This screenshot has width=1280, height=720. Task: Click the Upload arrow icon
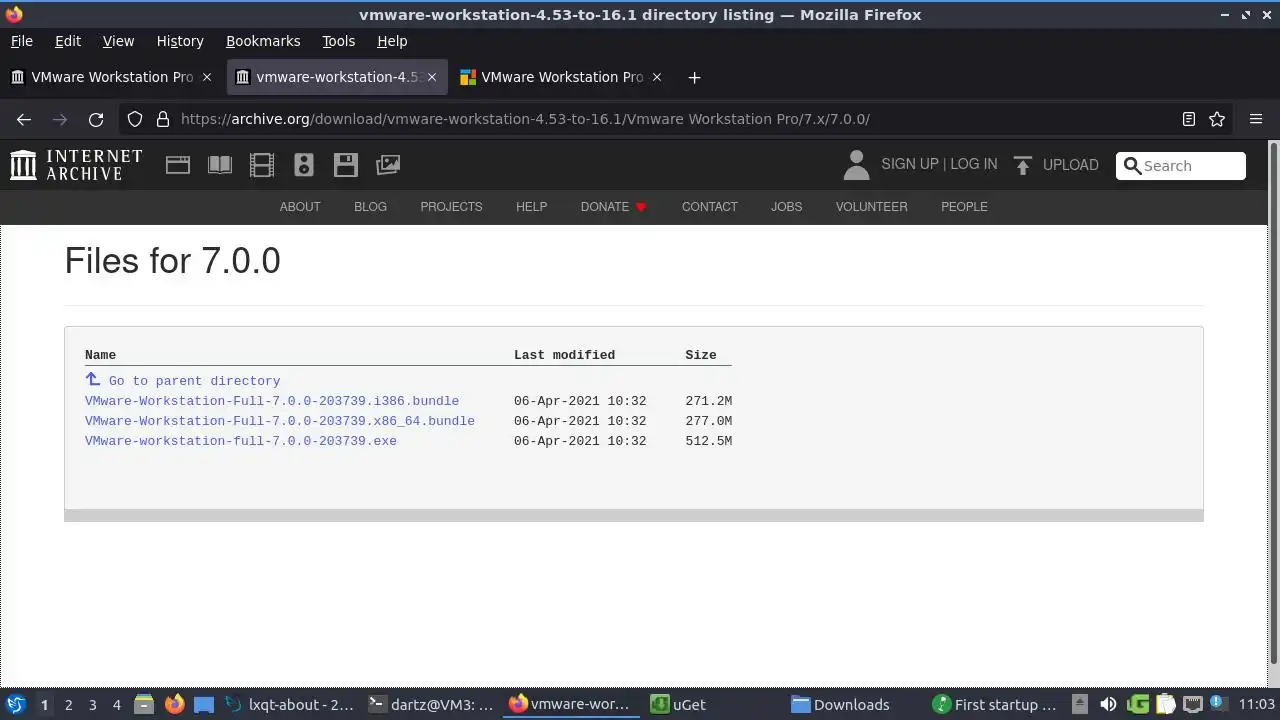1022,165
